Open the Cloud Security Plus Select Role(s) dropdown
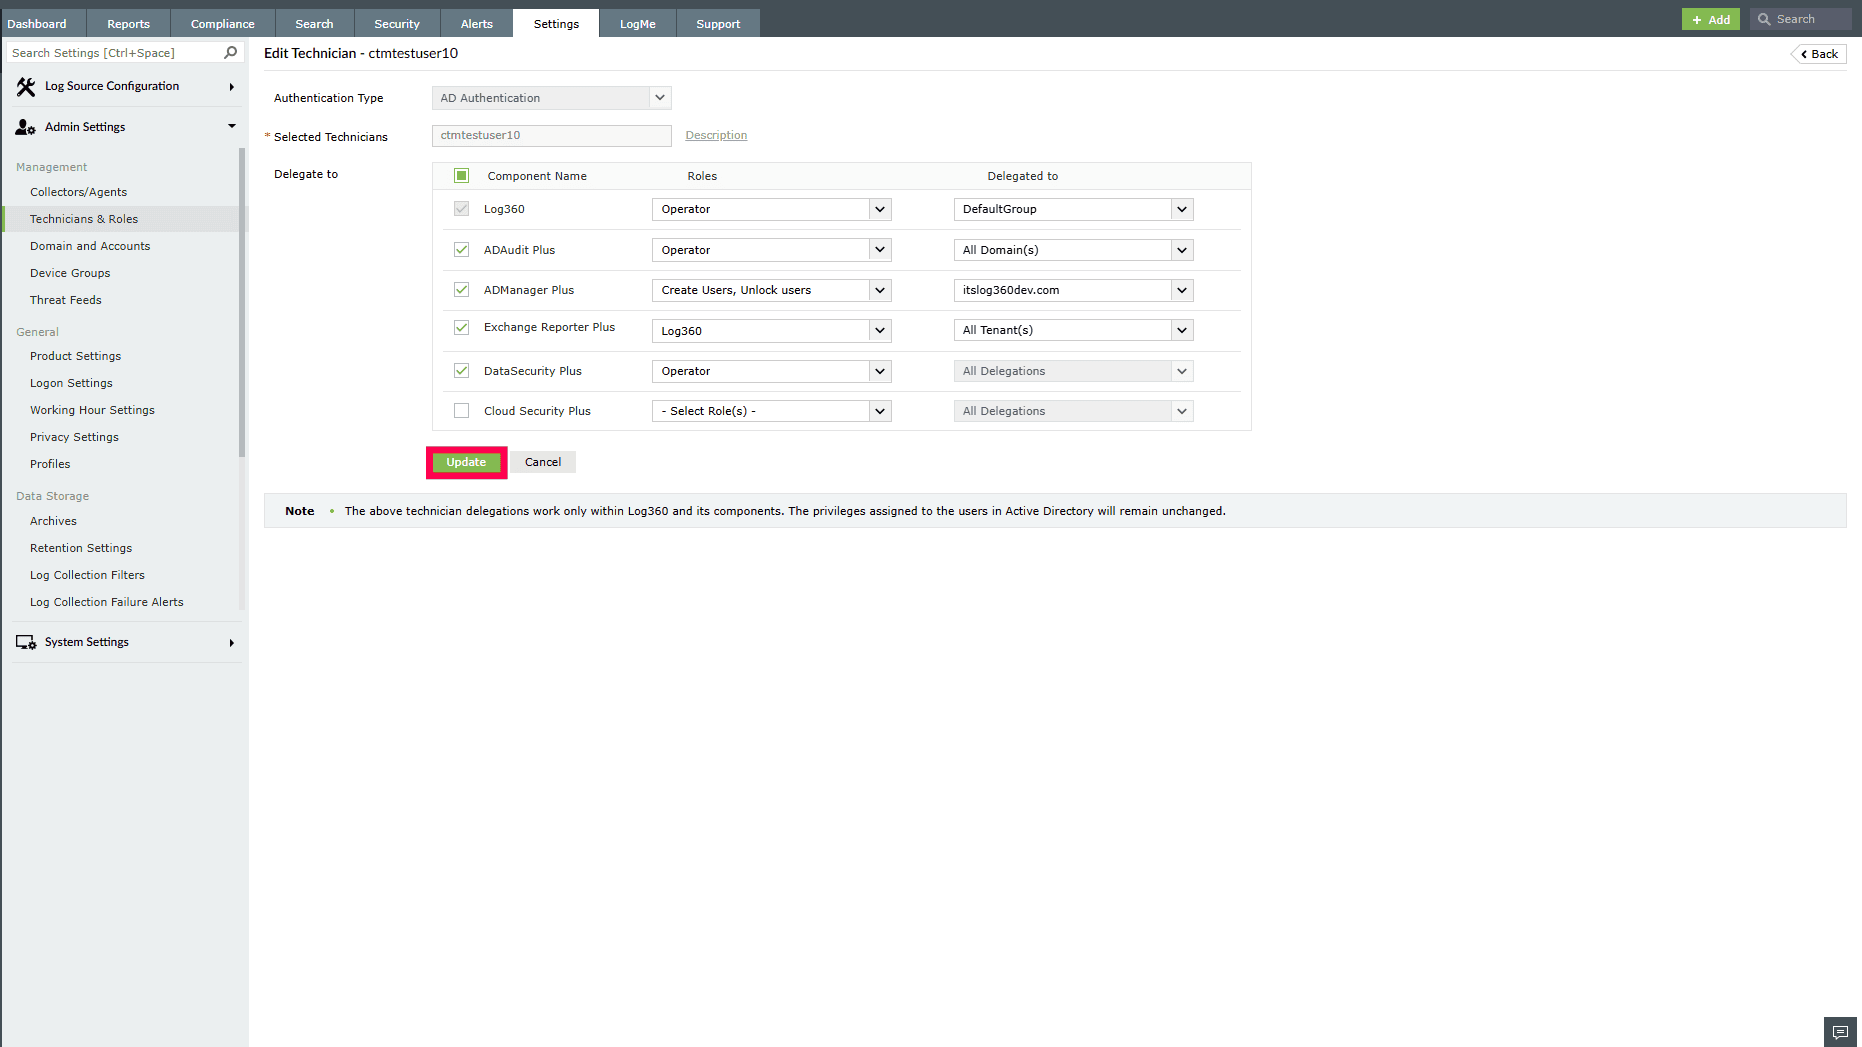Screen dimensions: 1862x1047 (771, 411)
